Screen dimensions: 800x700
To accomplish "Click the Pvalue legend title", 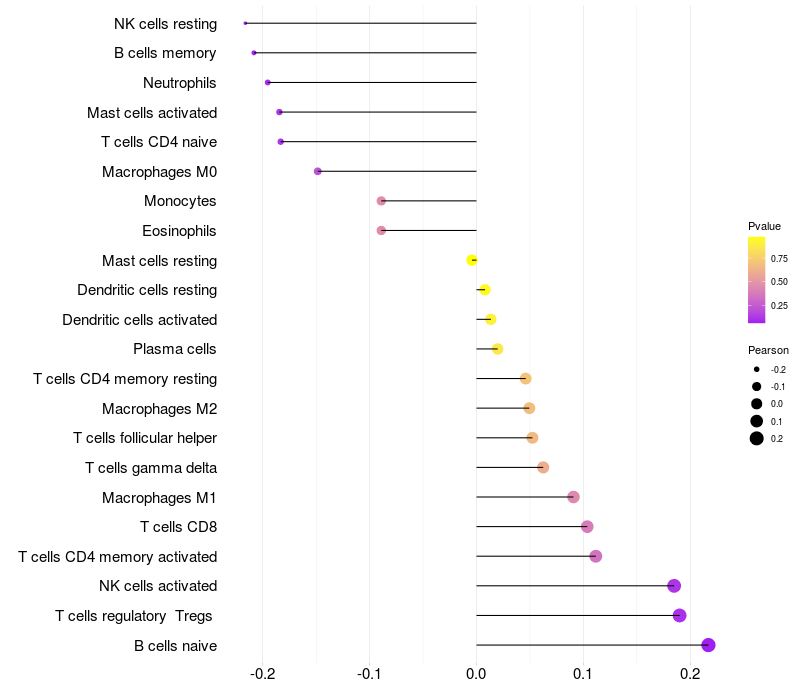I will point(764,226).
